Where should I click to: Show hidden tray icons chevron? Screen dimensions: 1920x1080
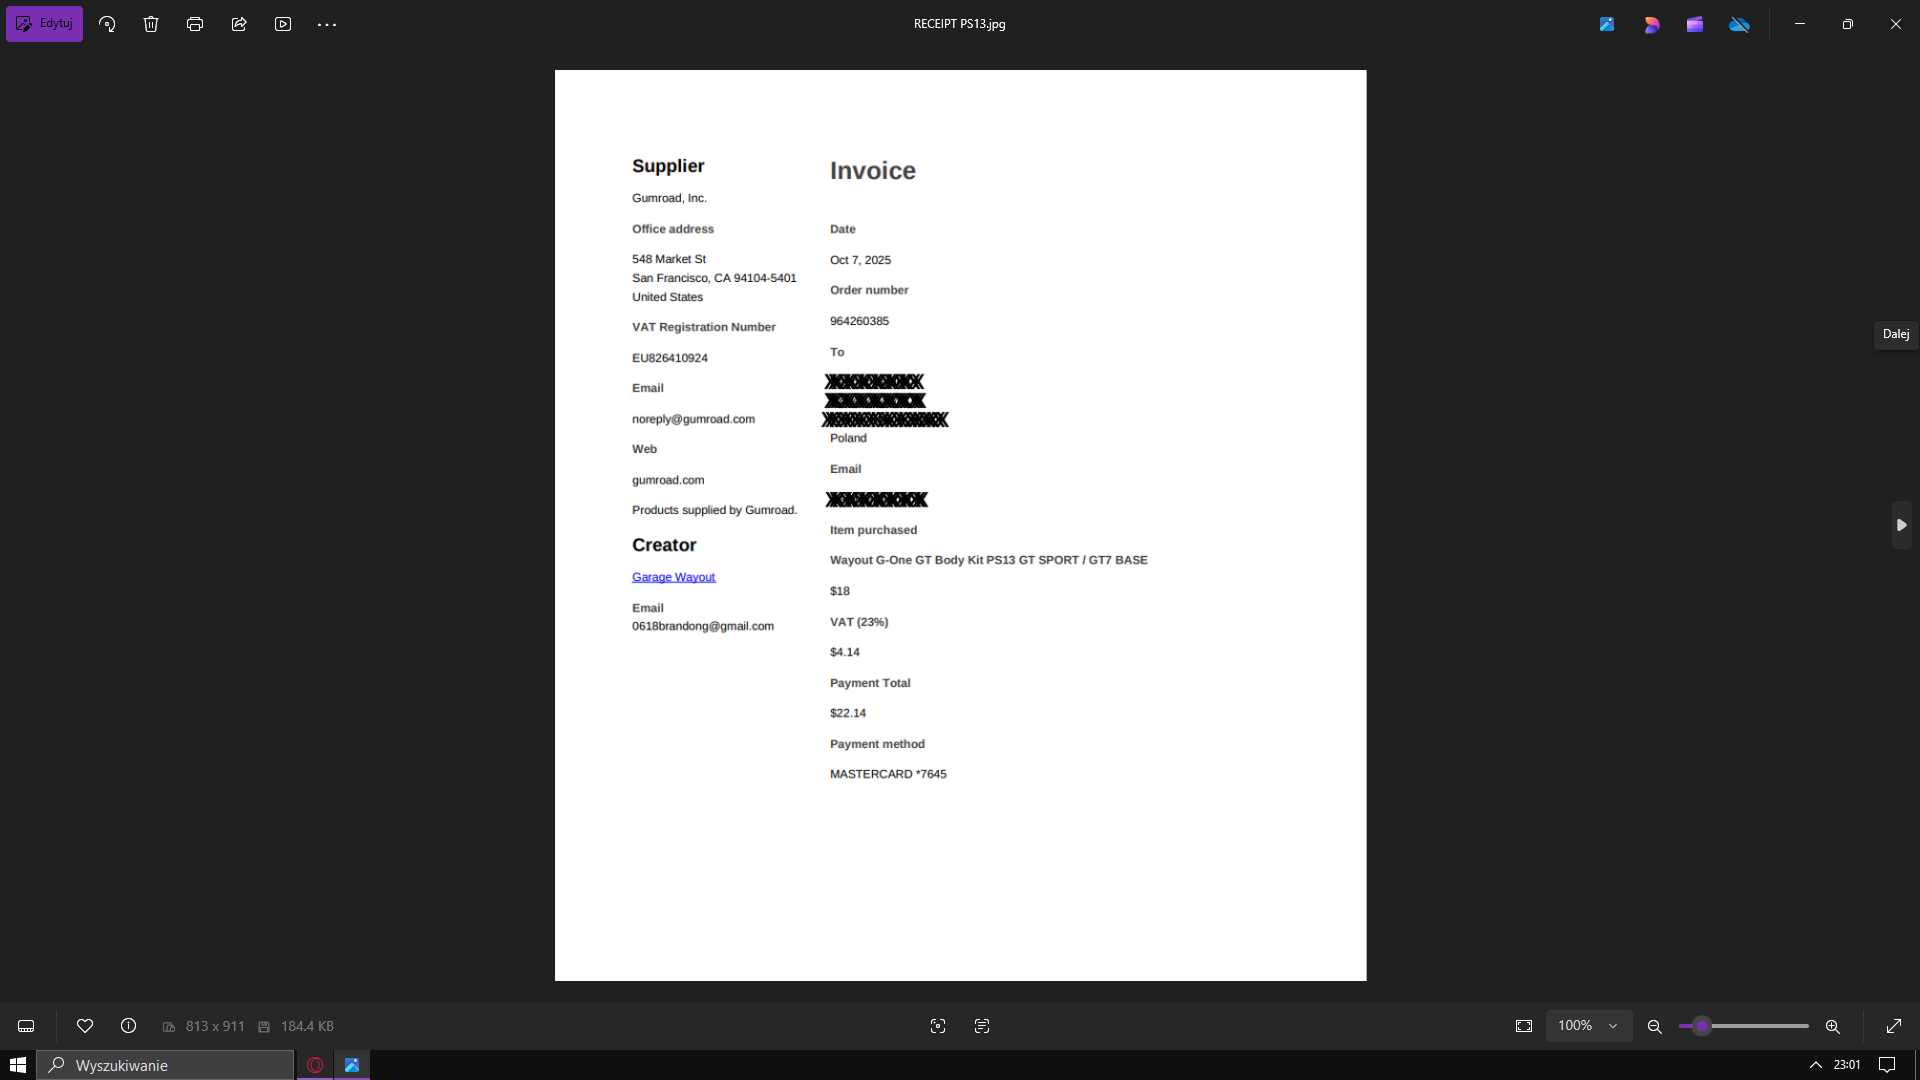[1816, 1065]
